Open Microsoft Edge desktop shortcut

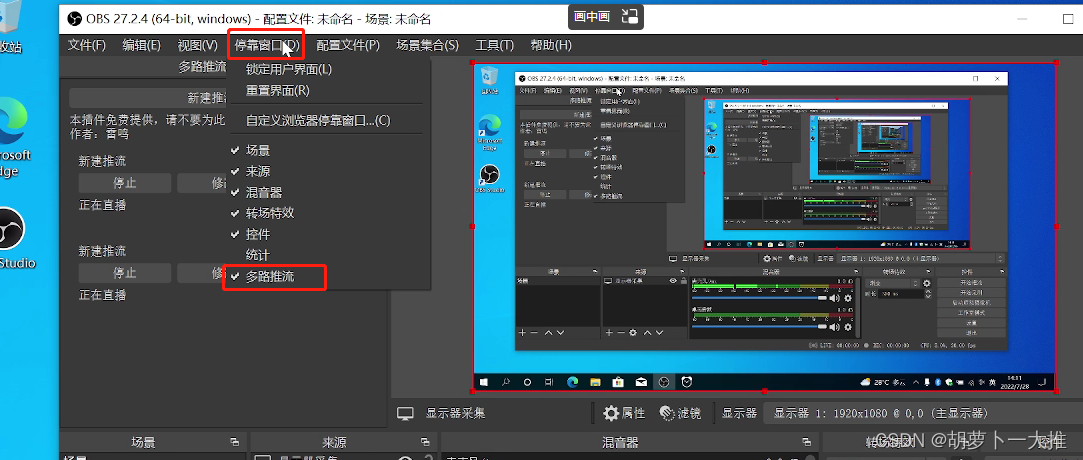tap(14, 137)
